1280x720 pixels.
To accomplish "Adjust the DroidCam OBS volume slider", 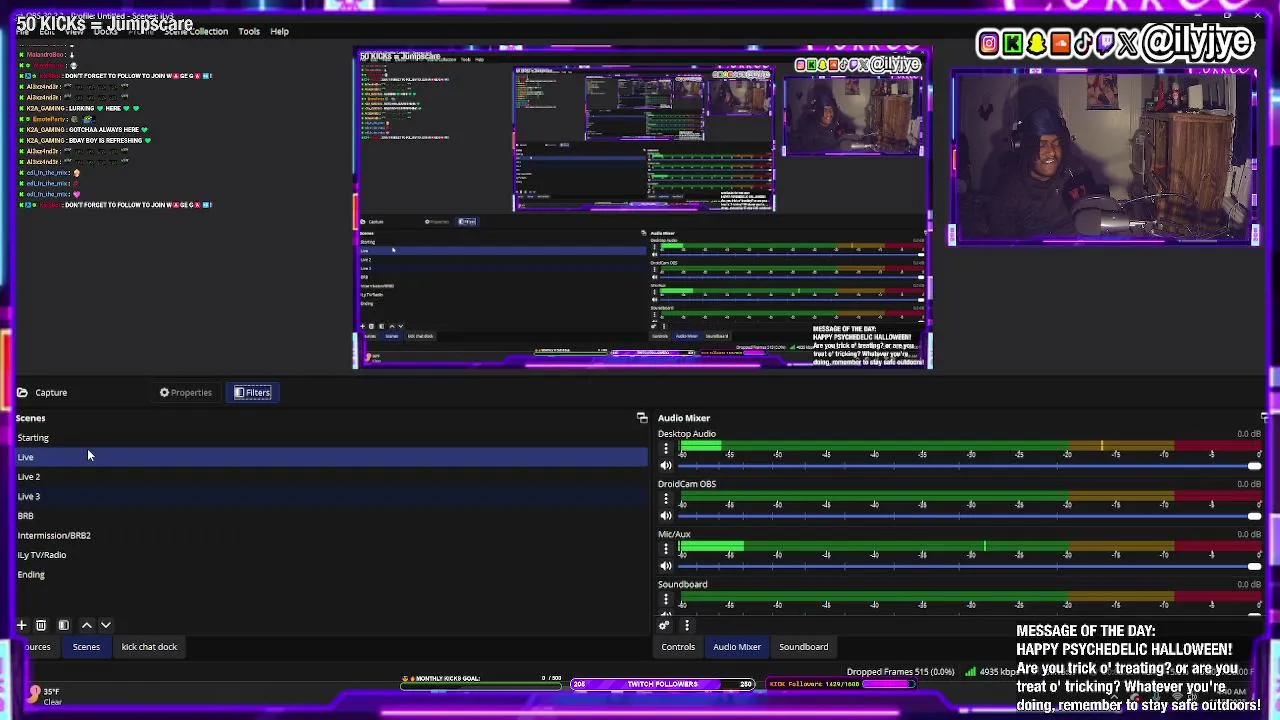I will (x=968, y=516).
